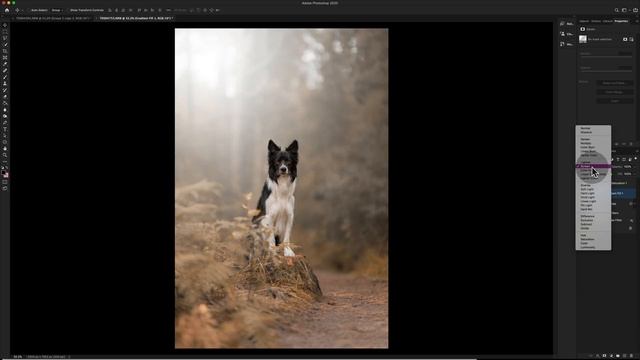This screenshot has width=640, height=360.
Task: Select the Eyedropper tool
Action: coord(5,64)
